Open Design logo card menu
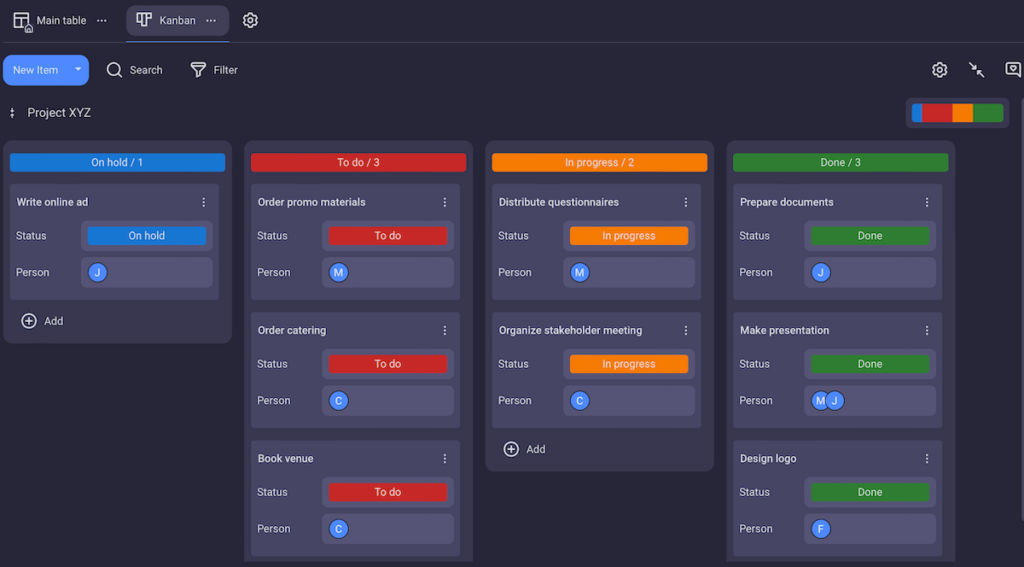The height and width of the screenshot is (567, 1024). tap(927, 459)
